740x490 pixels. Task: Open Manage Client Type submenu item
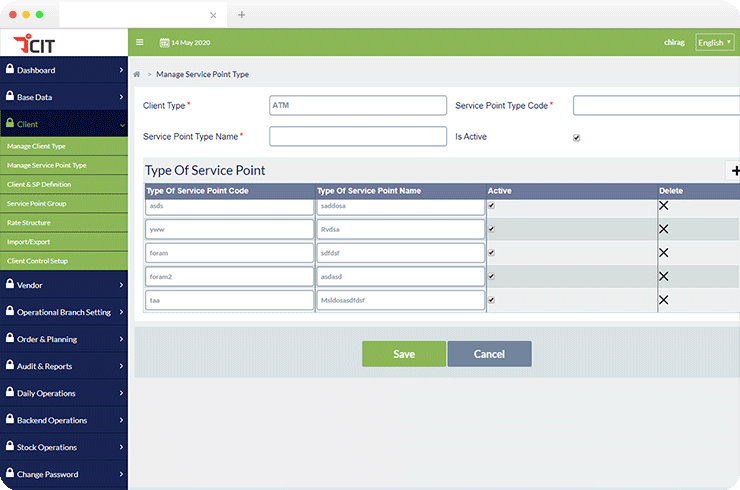(64, 146)
